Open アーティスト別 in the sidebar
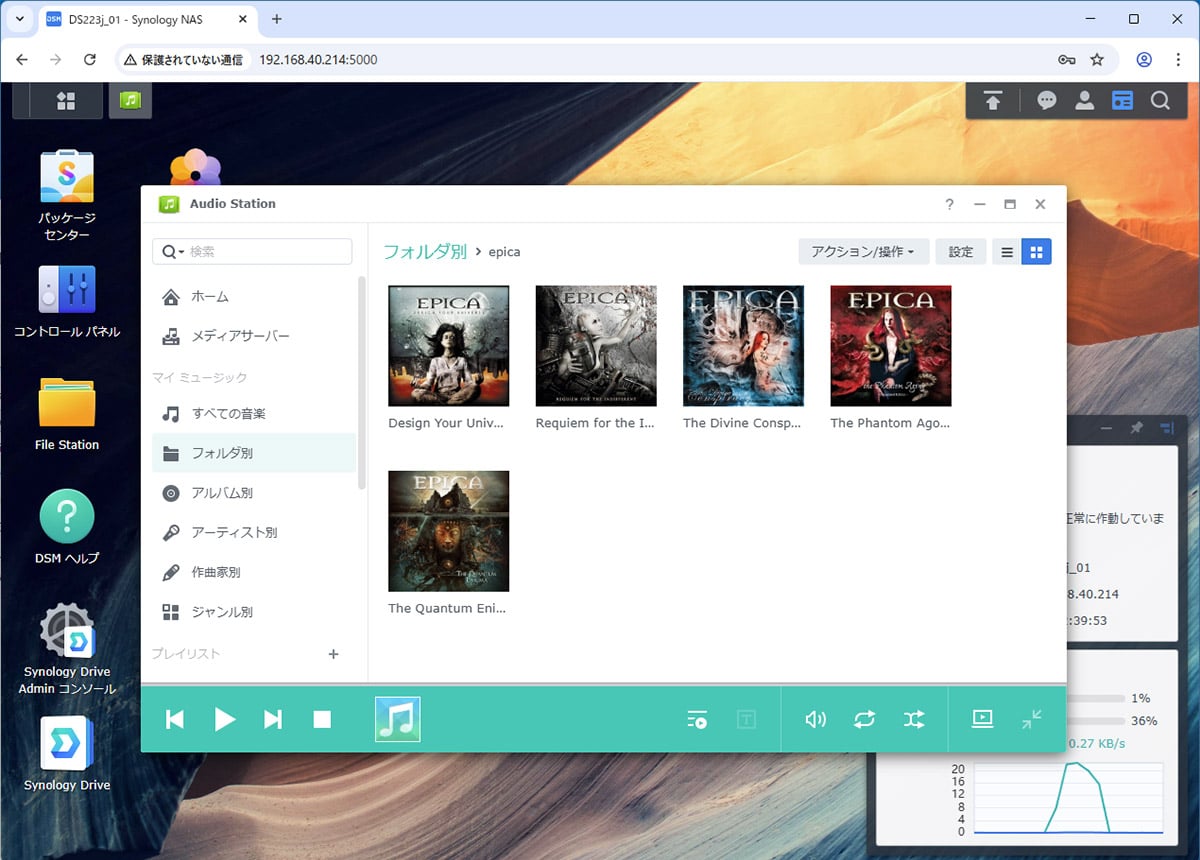This screenshot has height=860, width=1200. 234,533
